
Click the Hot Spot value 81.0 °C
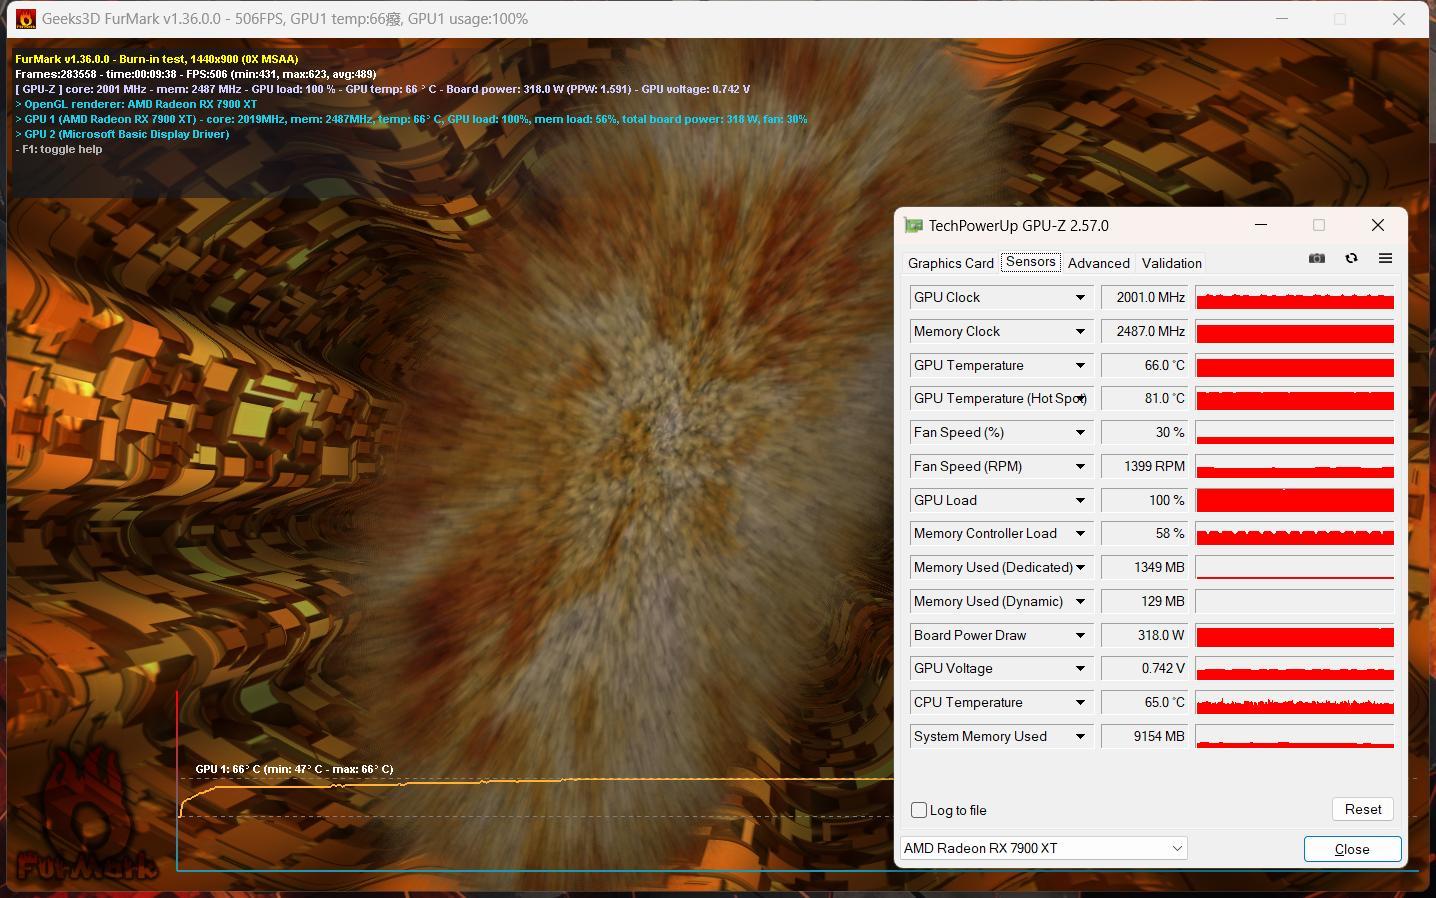tap(1144, 398)
